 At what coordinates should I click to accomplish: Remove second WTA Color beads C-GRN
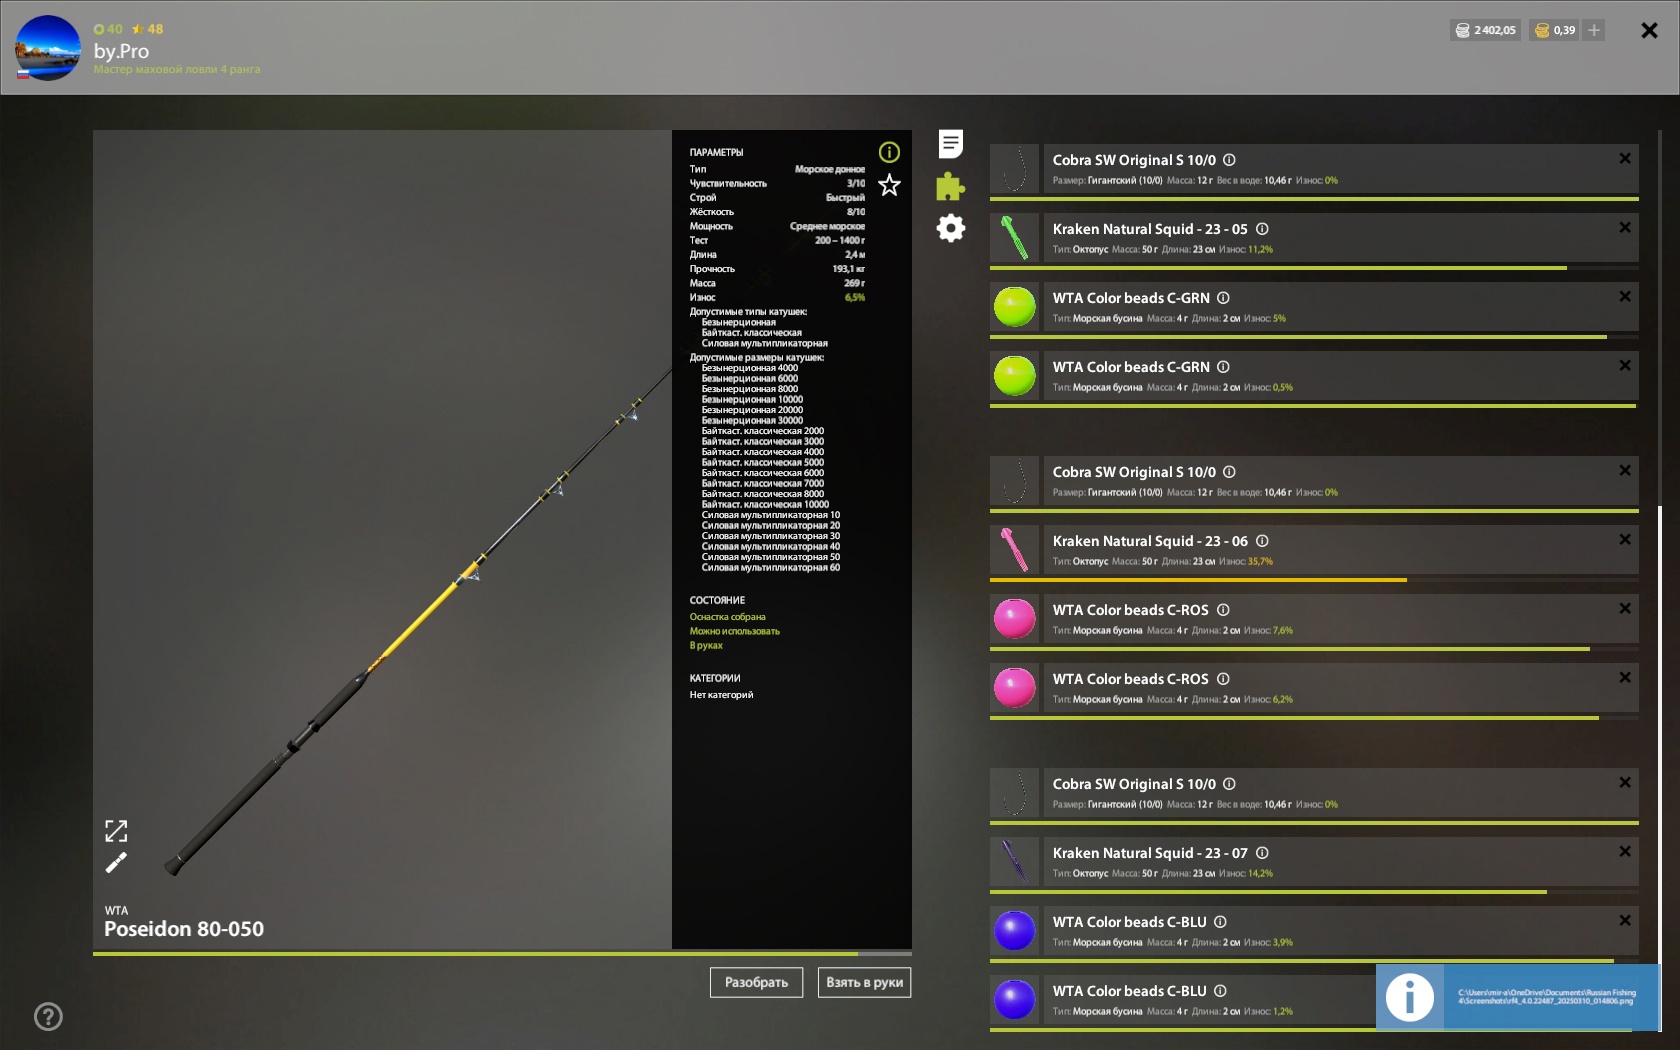1625,365
